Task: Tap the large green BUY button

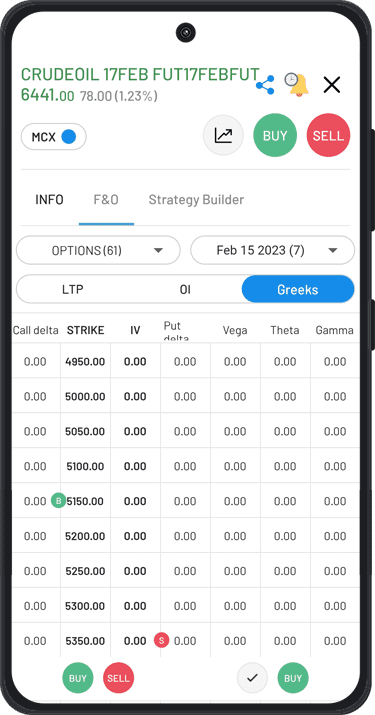Action: coord(275,135)
